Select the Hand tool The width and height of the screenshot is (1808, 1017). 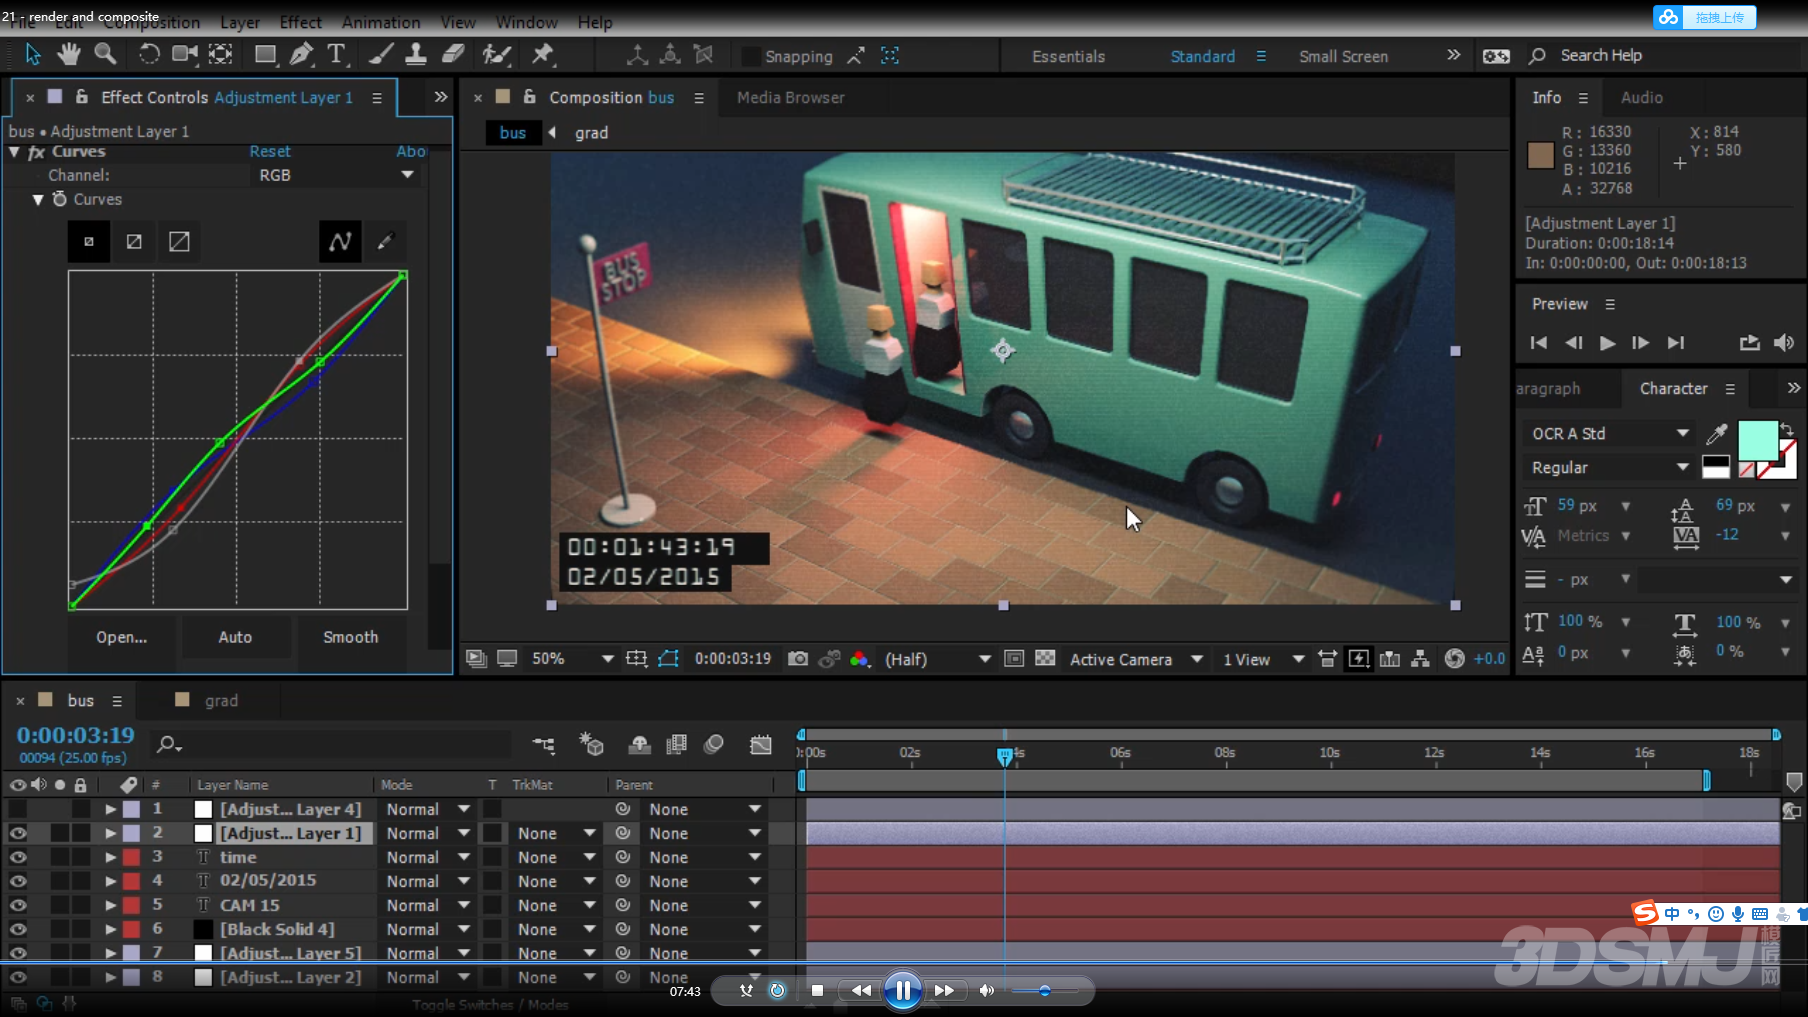click(68, 54)
